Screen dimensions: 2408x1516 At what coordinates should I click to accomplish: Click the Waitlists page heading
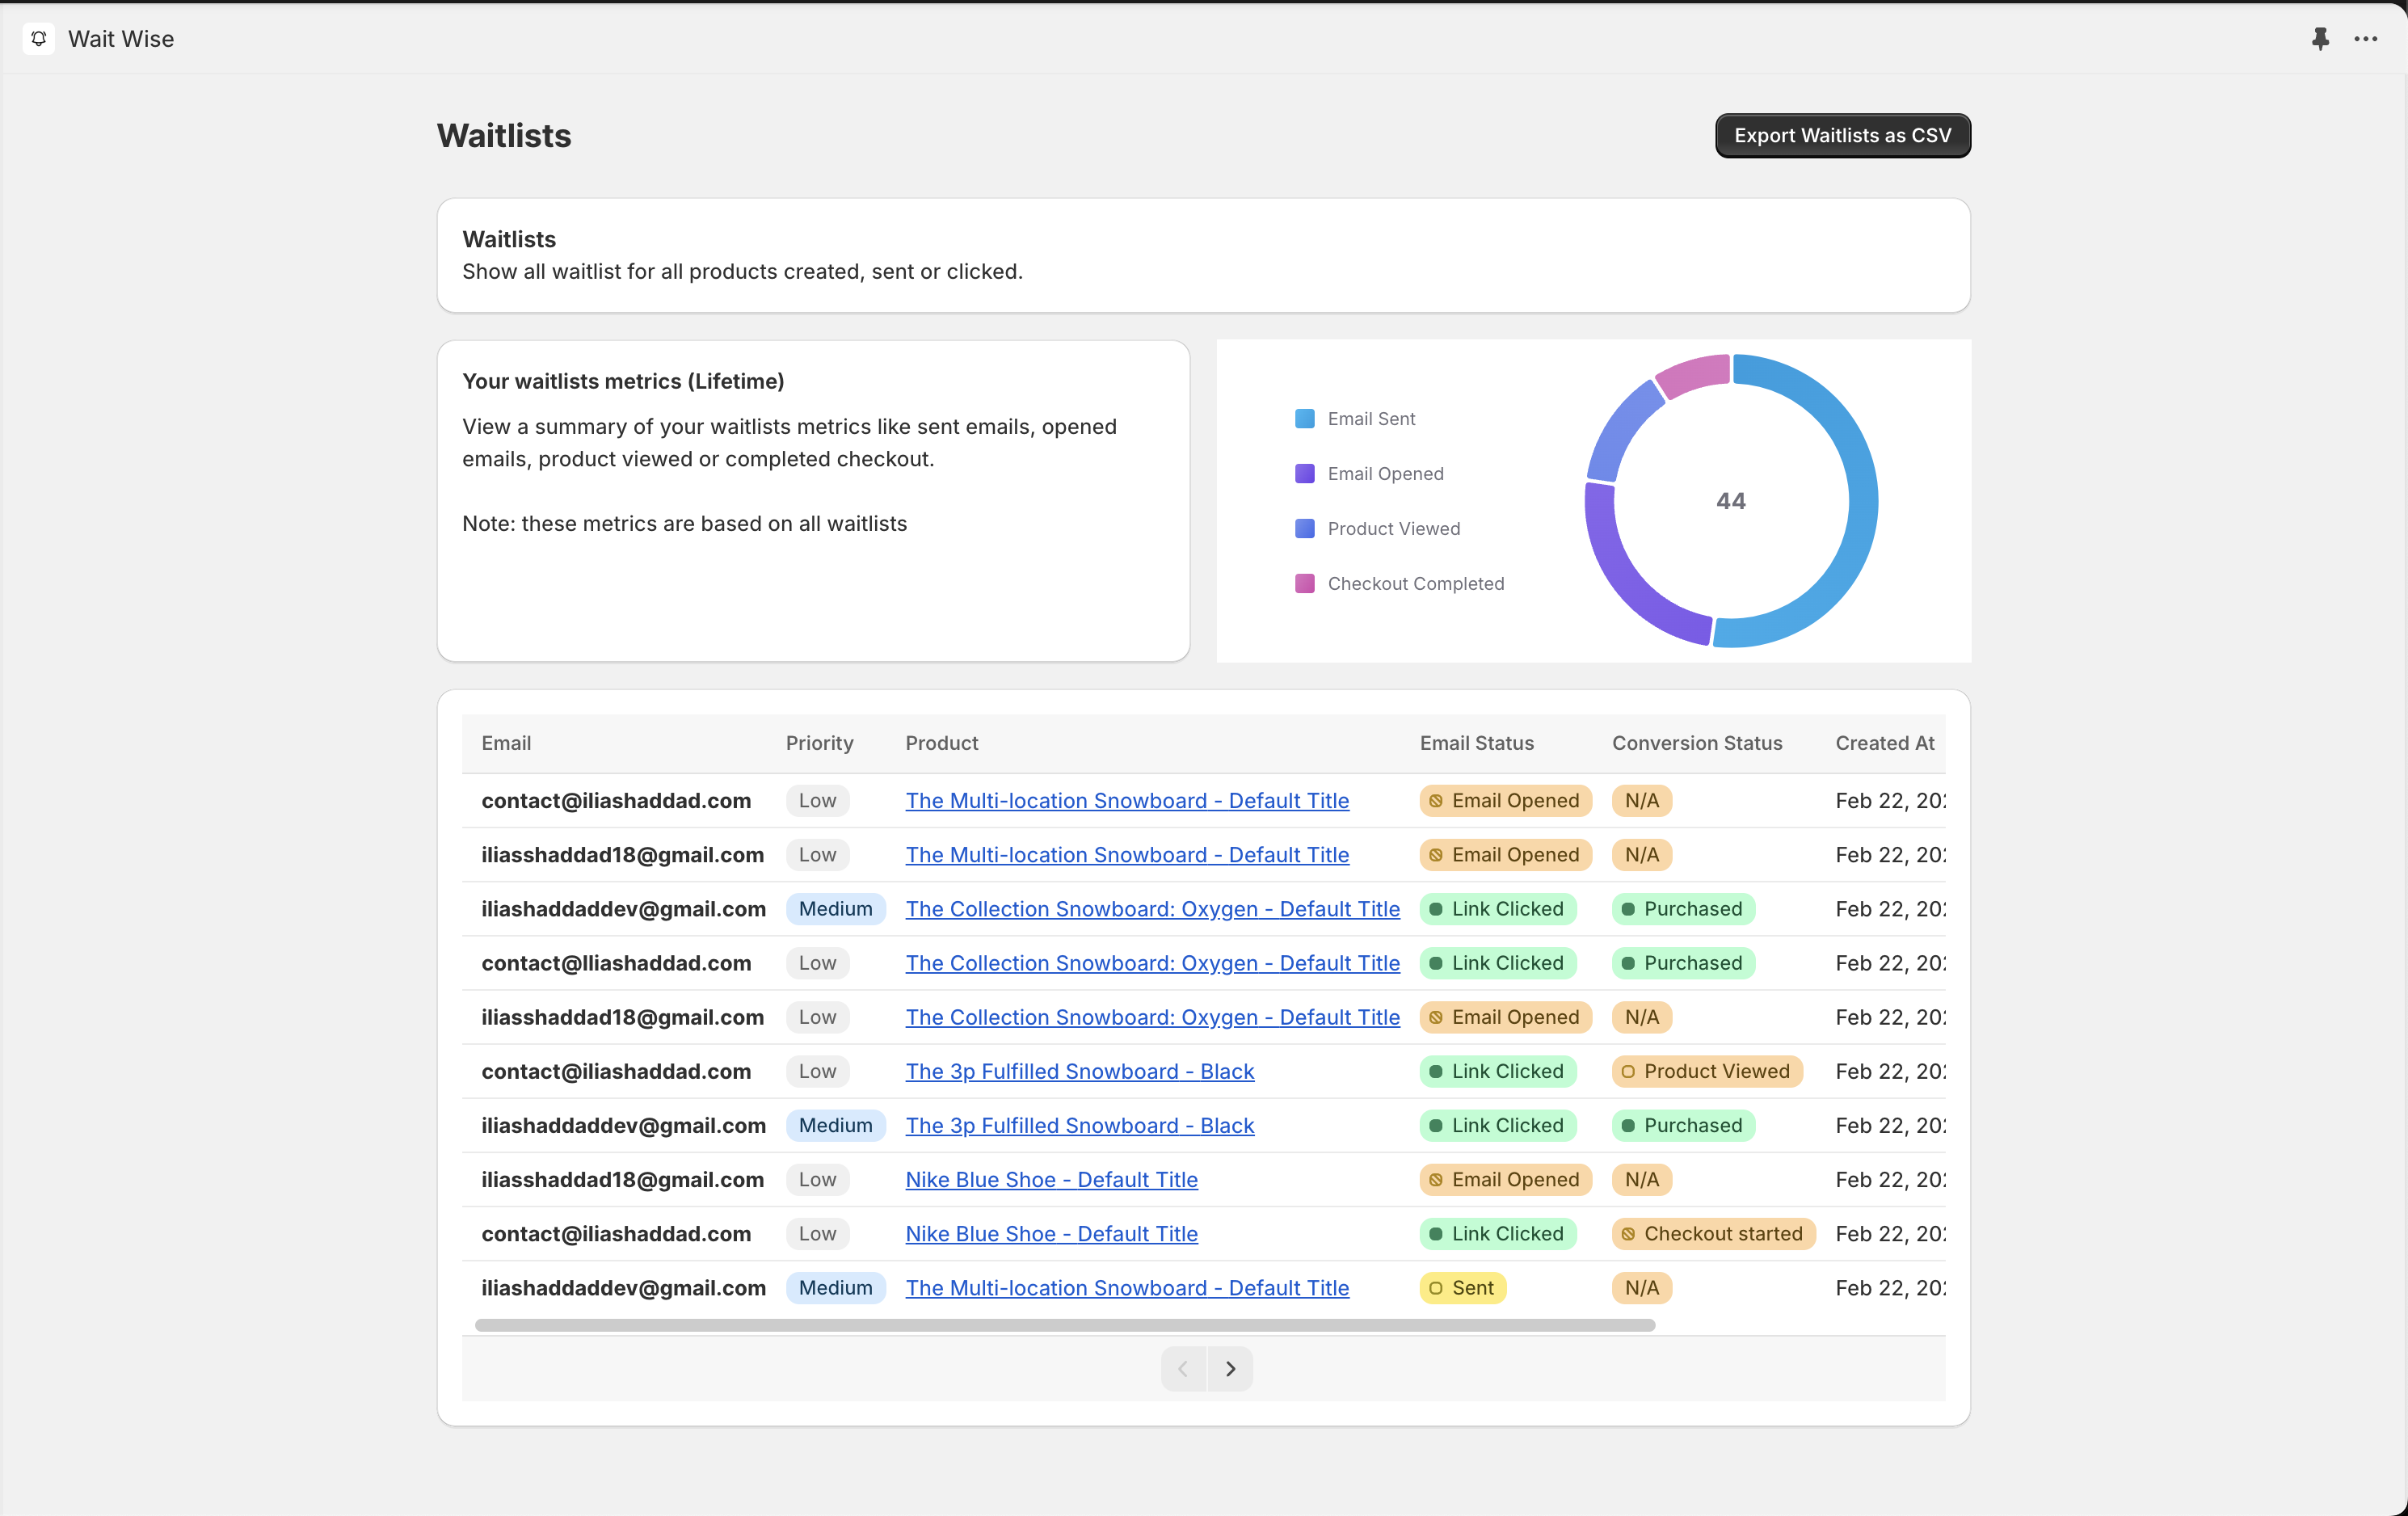[x=504, y=135]
